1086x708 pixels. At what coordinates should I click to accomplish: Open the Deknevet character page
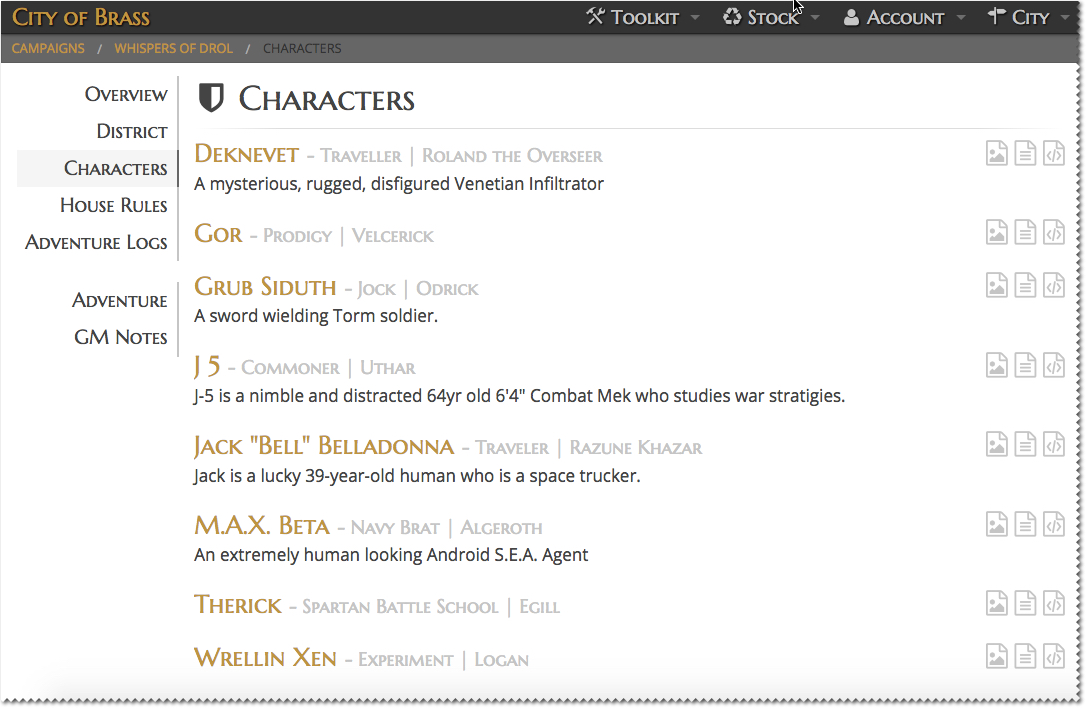tap(246, 154)
